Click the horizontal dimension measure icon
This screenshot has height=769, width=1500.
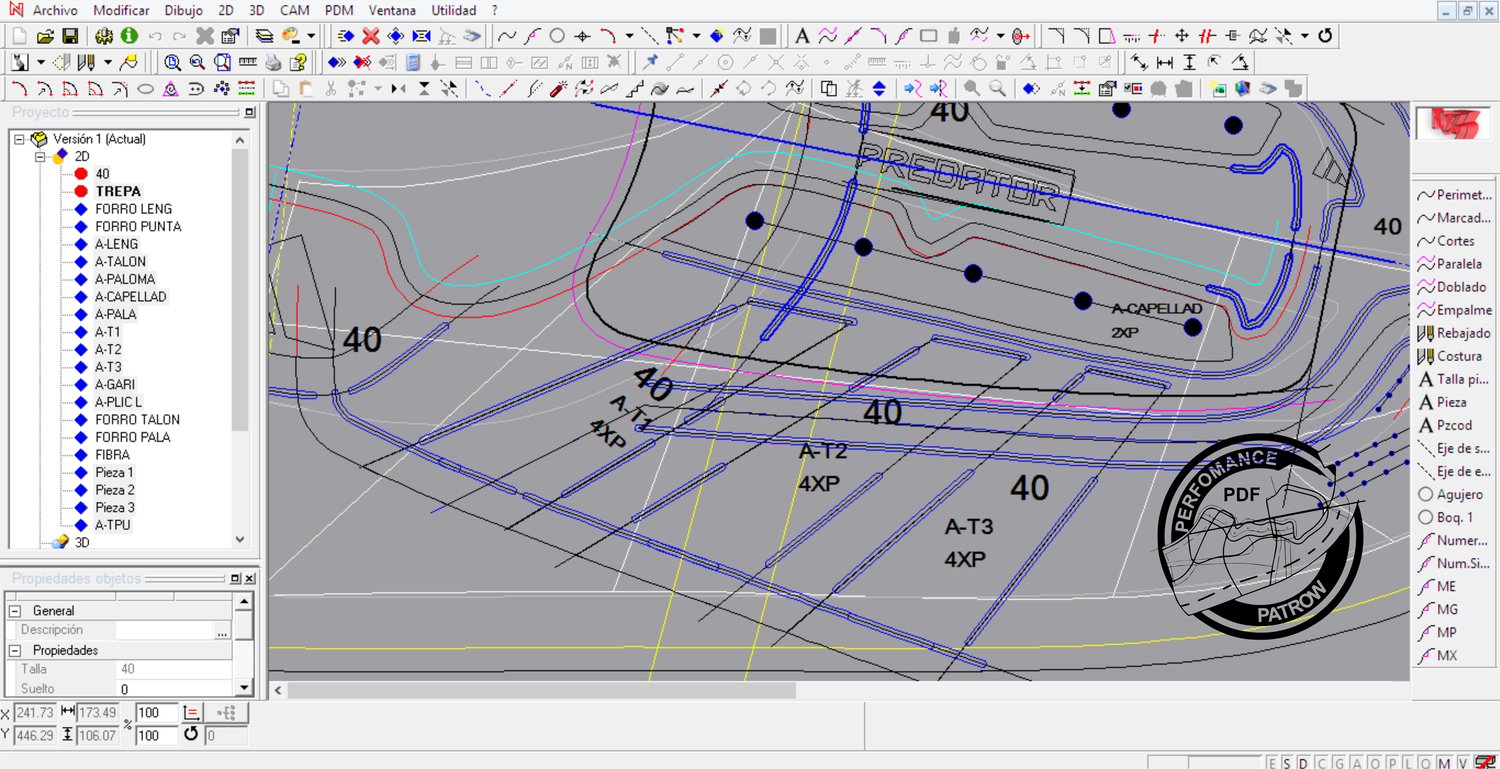[1165, 62]
